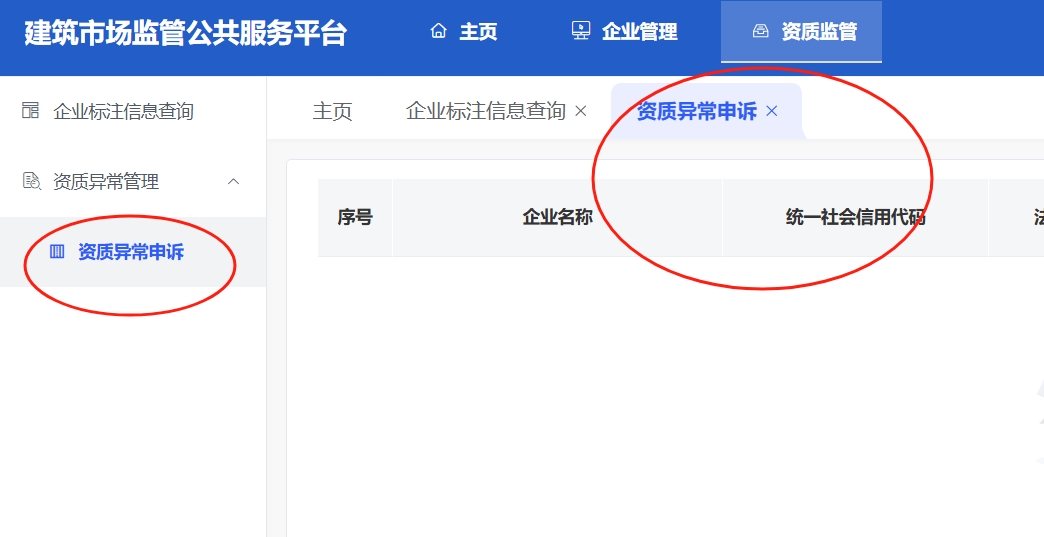Viewport: 1044px width, 537px height.
Task: Open the 主页 top navigation item
Action: point(464,31)
